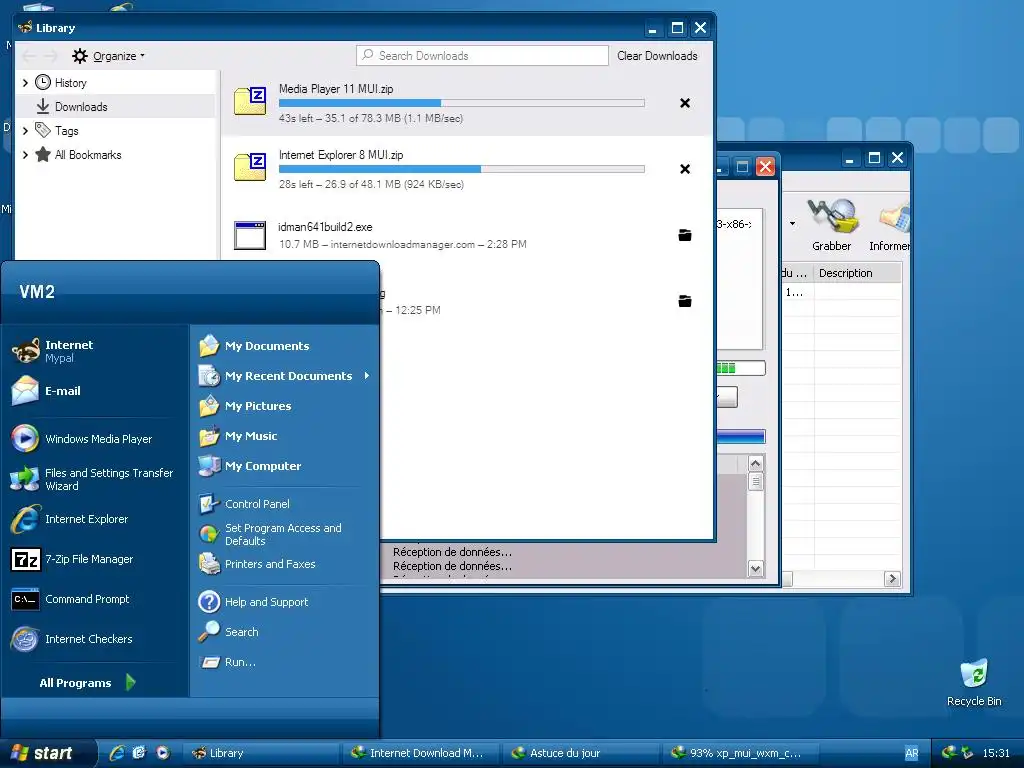This screenshot has width=1024, height=768.
Task: Click Windows Media Player quick launch icon
Action: click(x=163, y=753)
